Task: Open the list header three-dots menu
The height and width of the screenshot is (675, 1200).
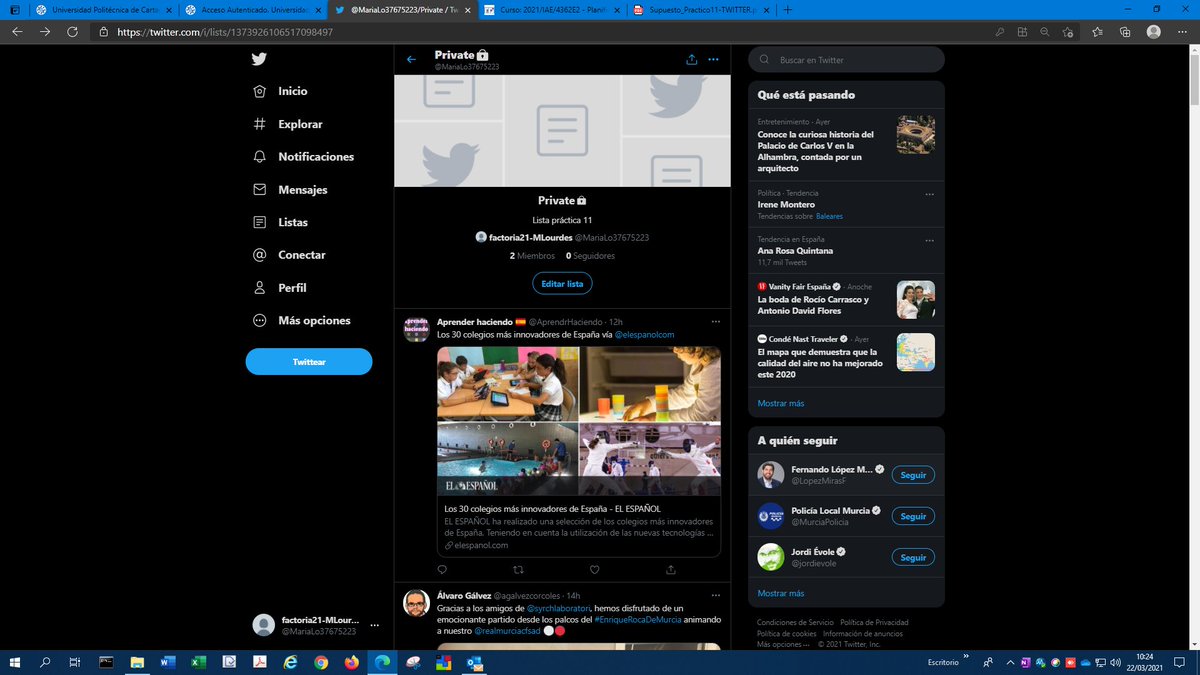Action: click(713, 59)
